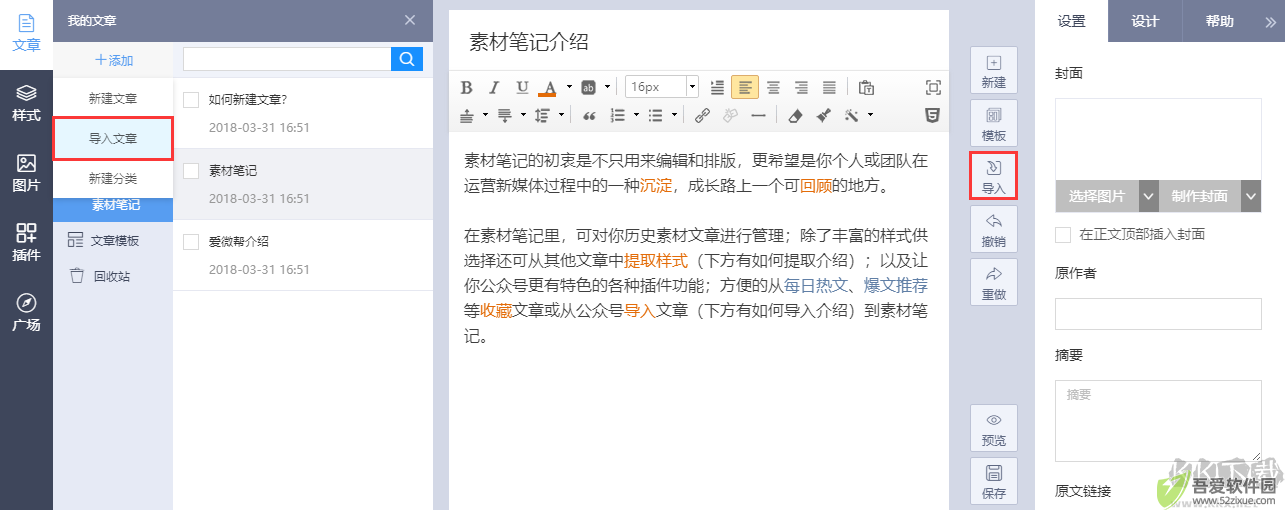Select 新建分类 from the add menu
The height and width of the screenshot is (510, 1285).
(x=113, y=178)
